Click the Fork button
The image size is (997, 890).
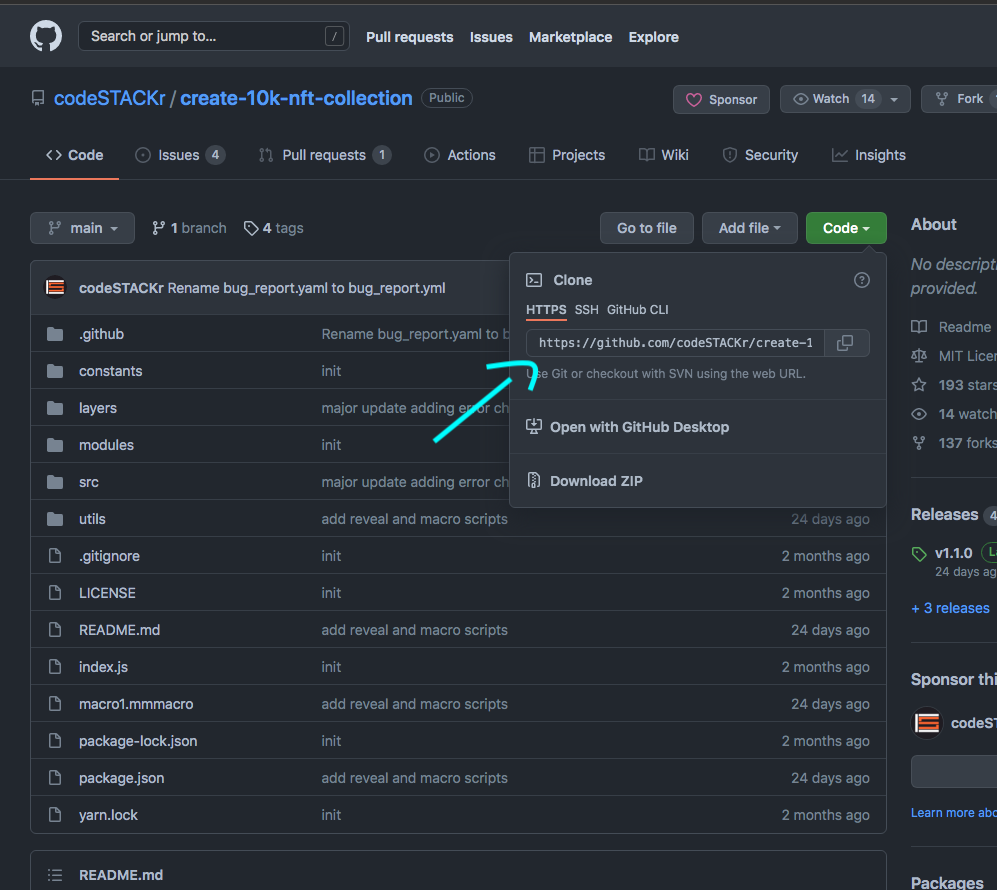[x=959, y=99]
